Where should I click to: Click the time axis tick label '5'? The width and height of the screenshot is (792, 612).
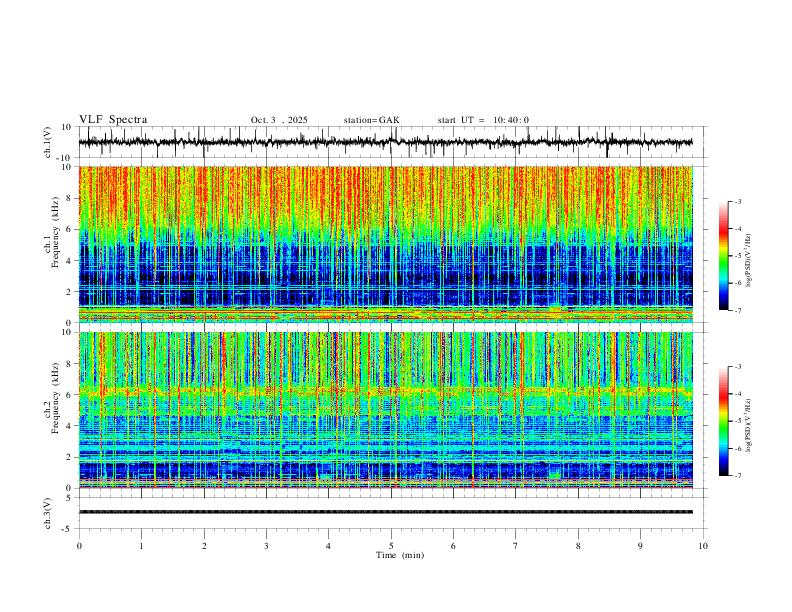(x=391, y=546)
